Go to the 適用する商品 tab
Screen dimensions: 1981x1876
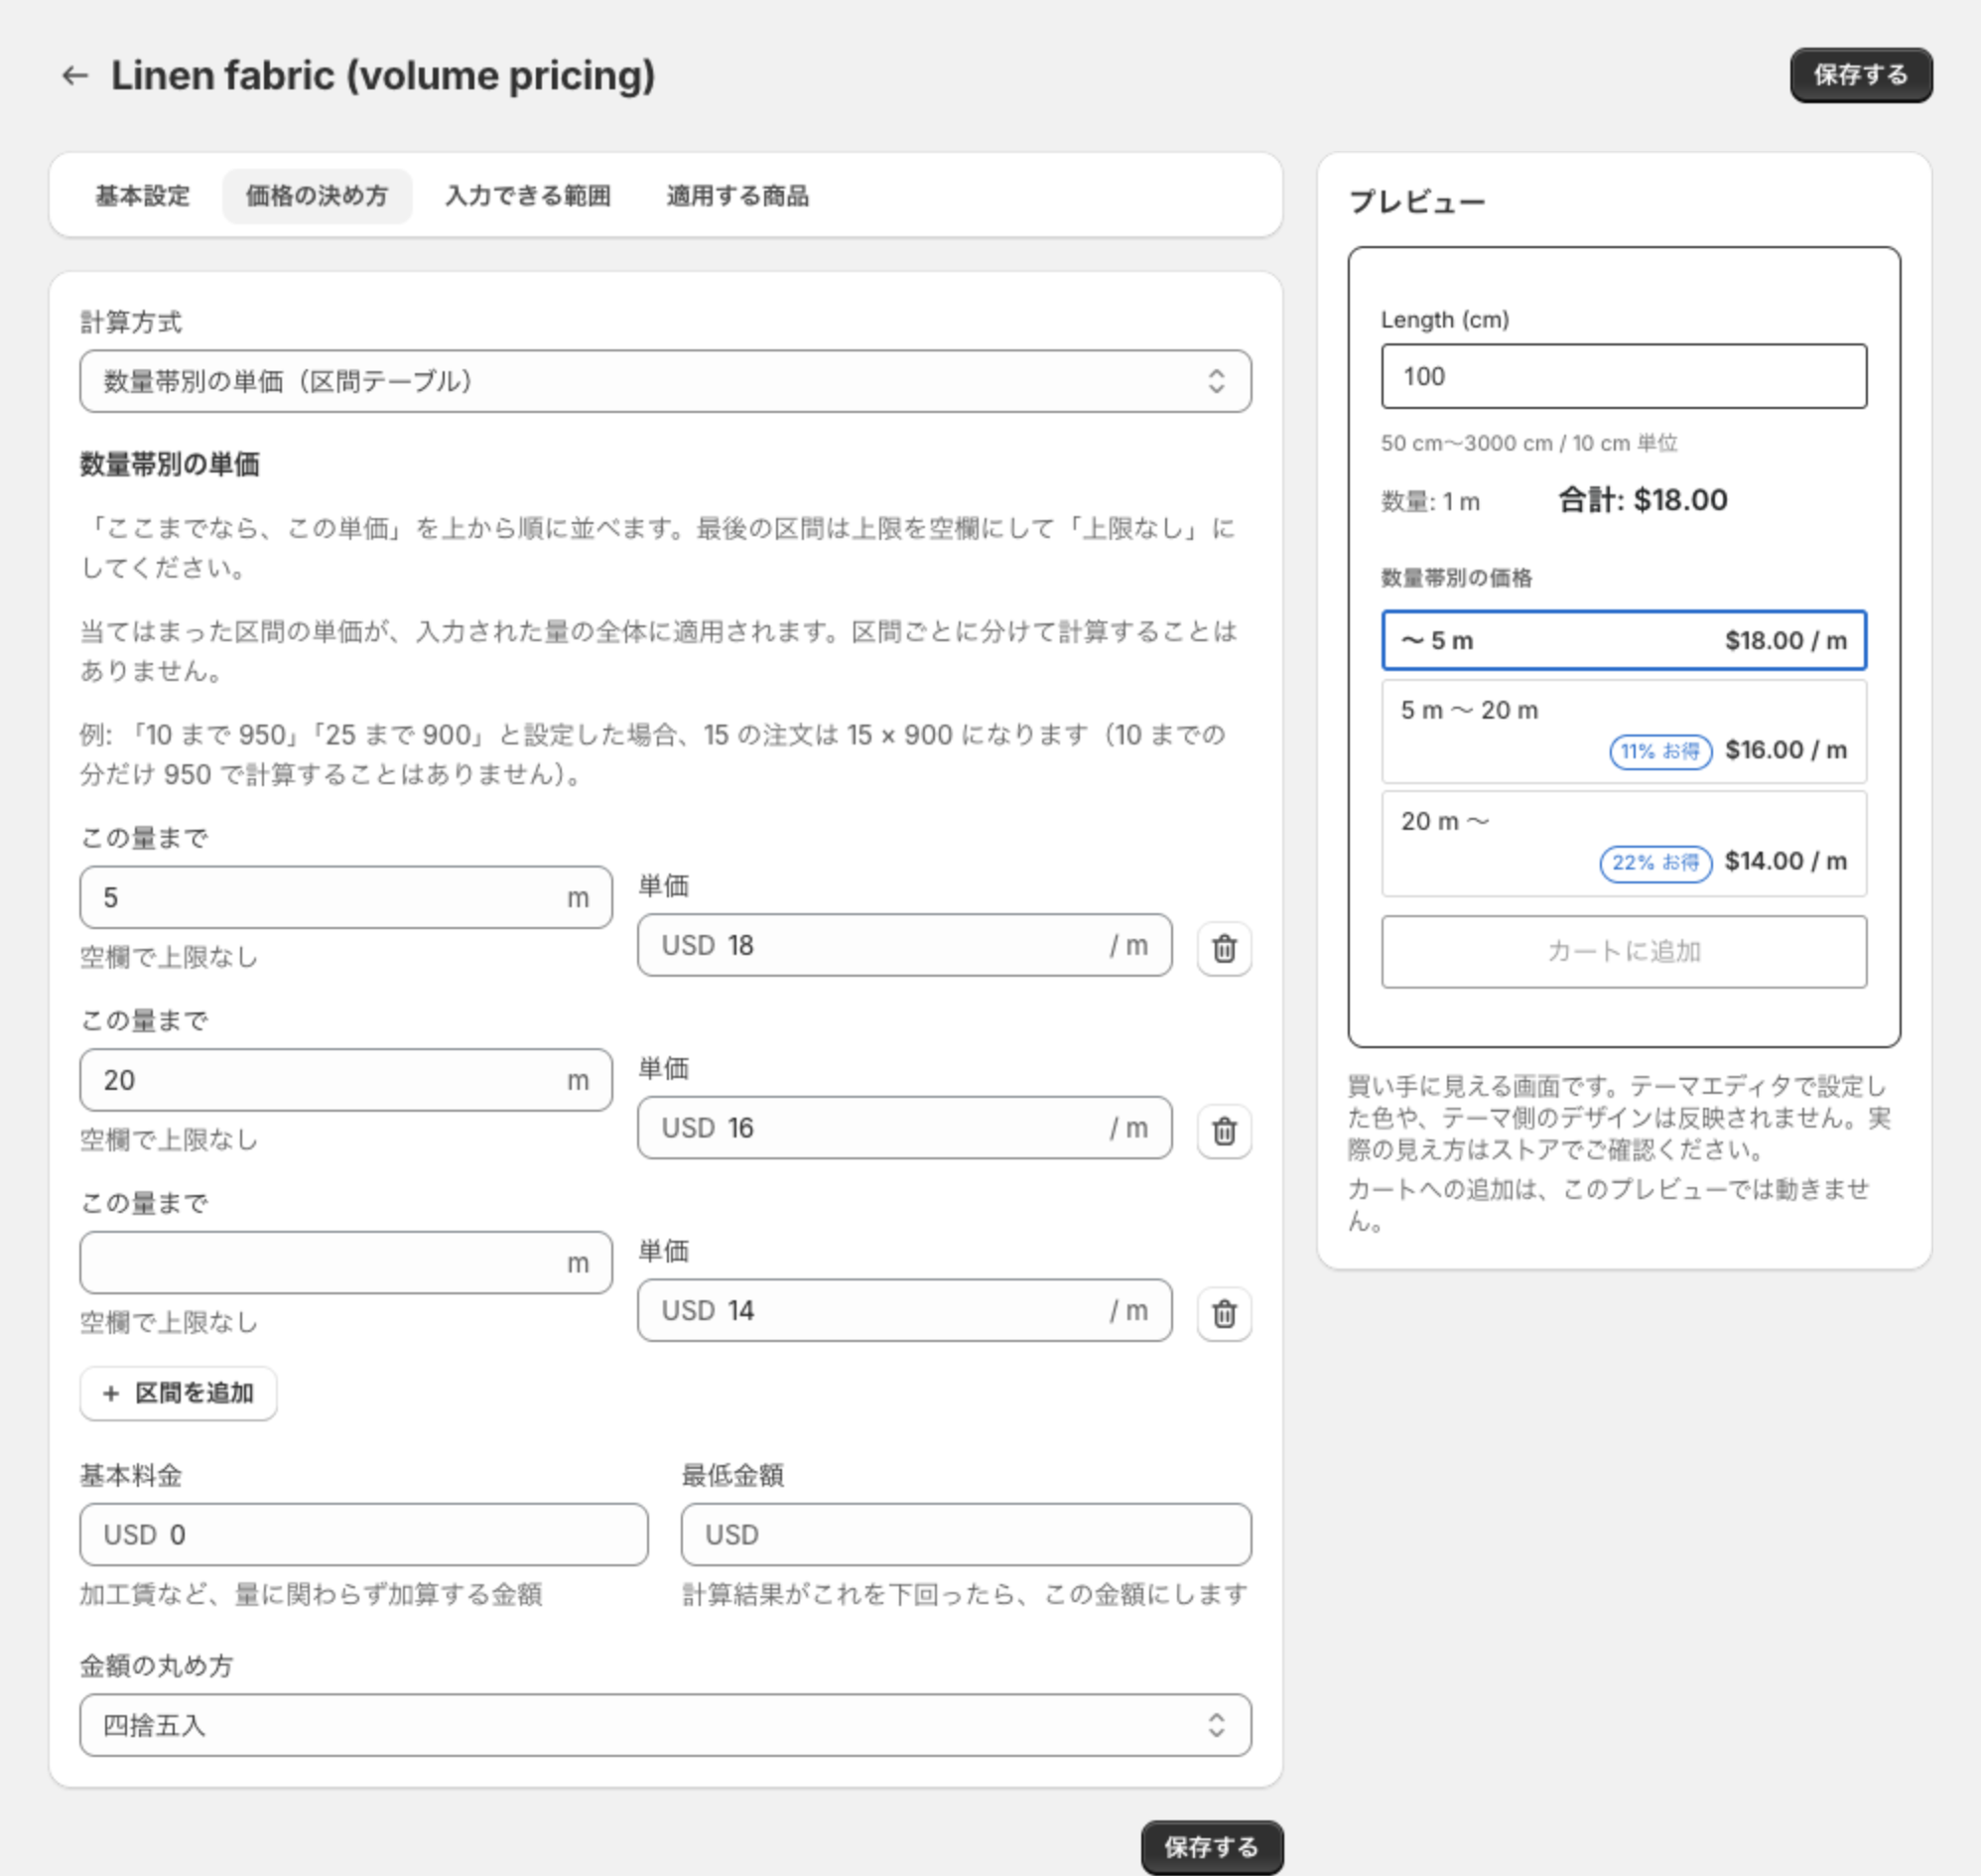738,196
